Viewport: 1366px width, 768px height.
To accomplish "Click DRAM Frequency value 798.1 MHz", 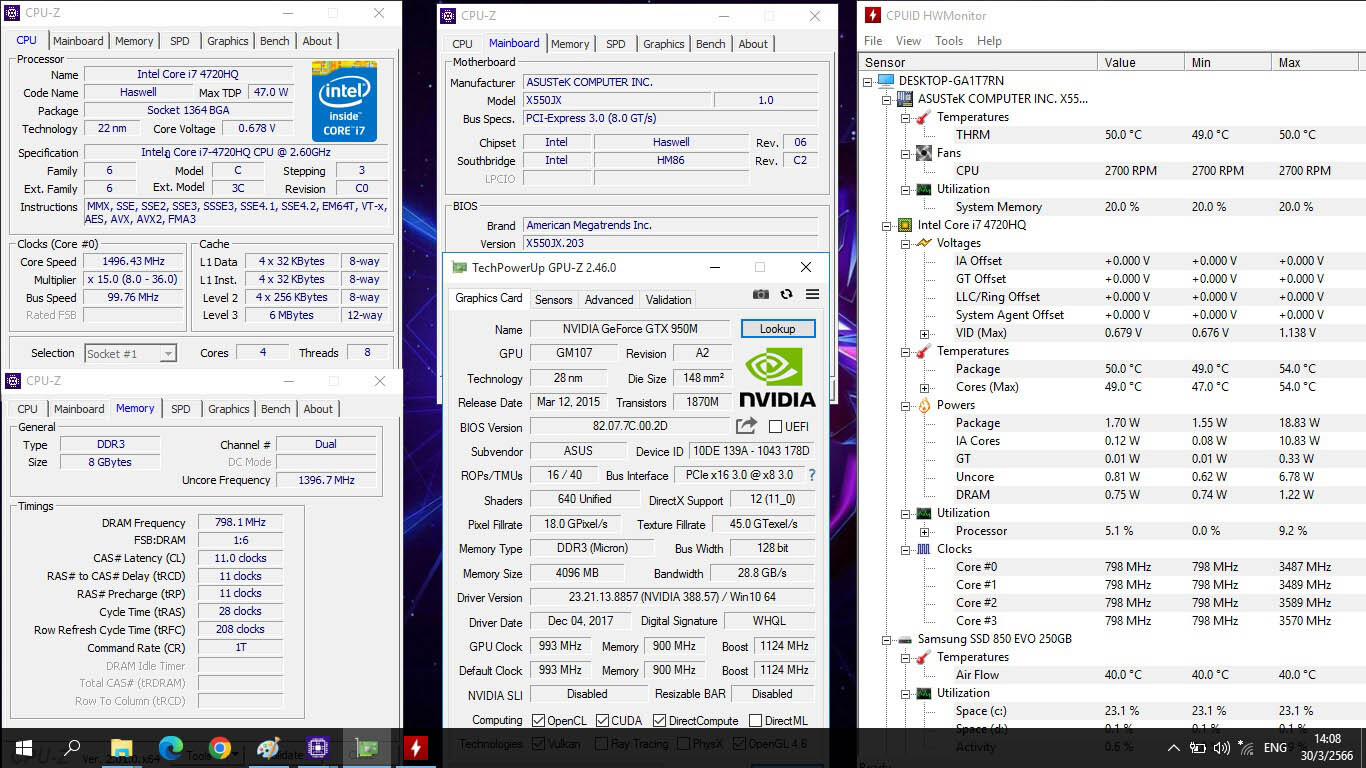I will 240,523.
